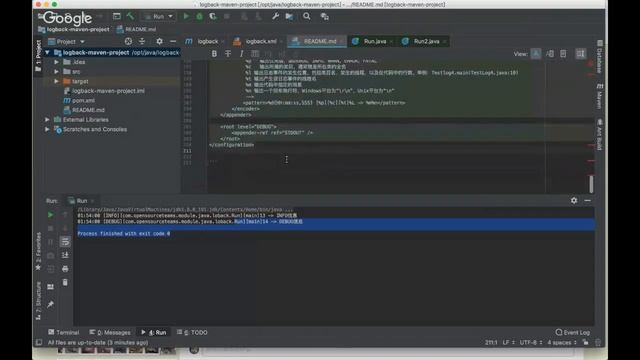The image size is (640, 360).
Task: Expand Scratches and Consoles node
Action: pyautogui.click(x=47, y=129)
